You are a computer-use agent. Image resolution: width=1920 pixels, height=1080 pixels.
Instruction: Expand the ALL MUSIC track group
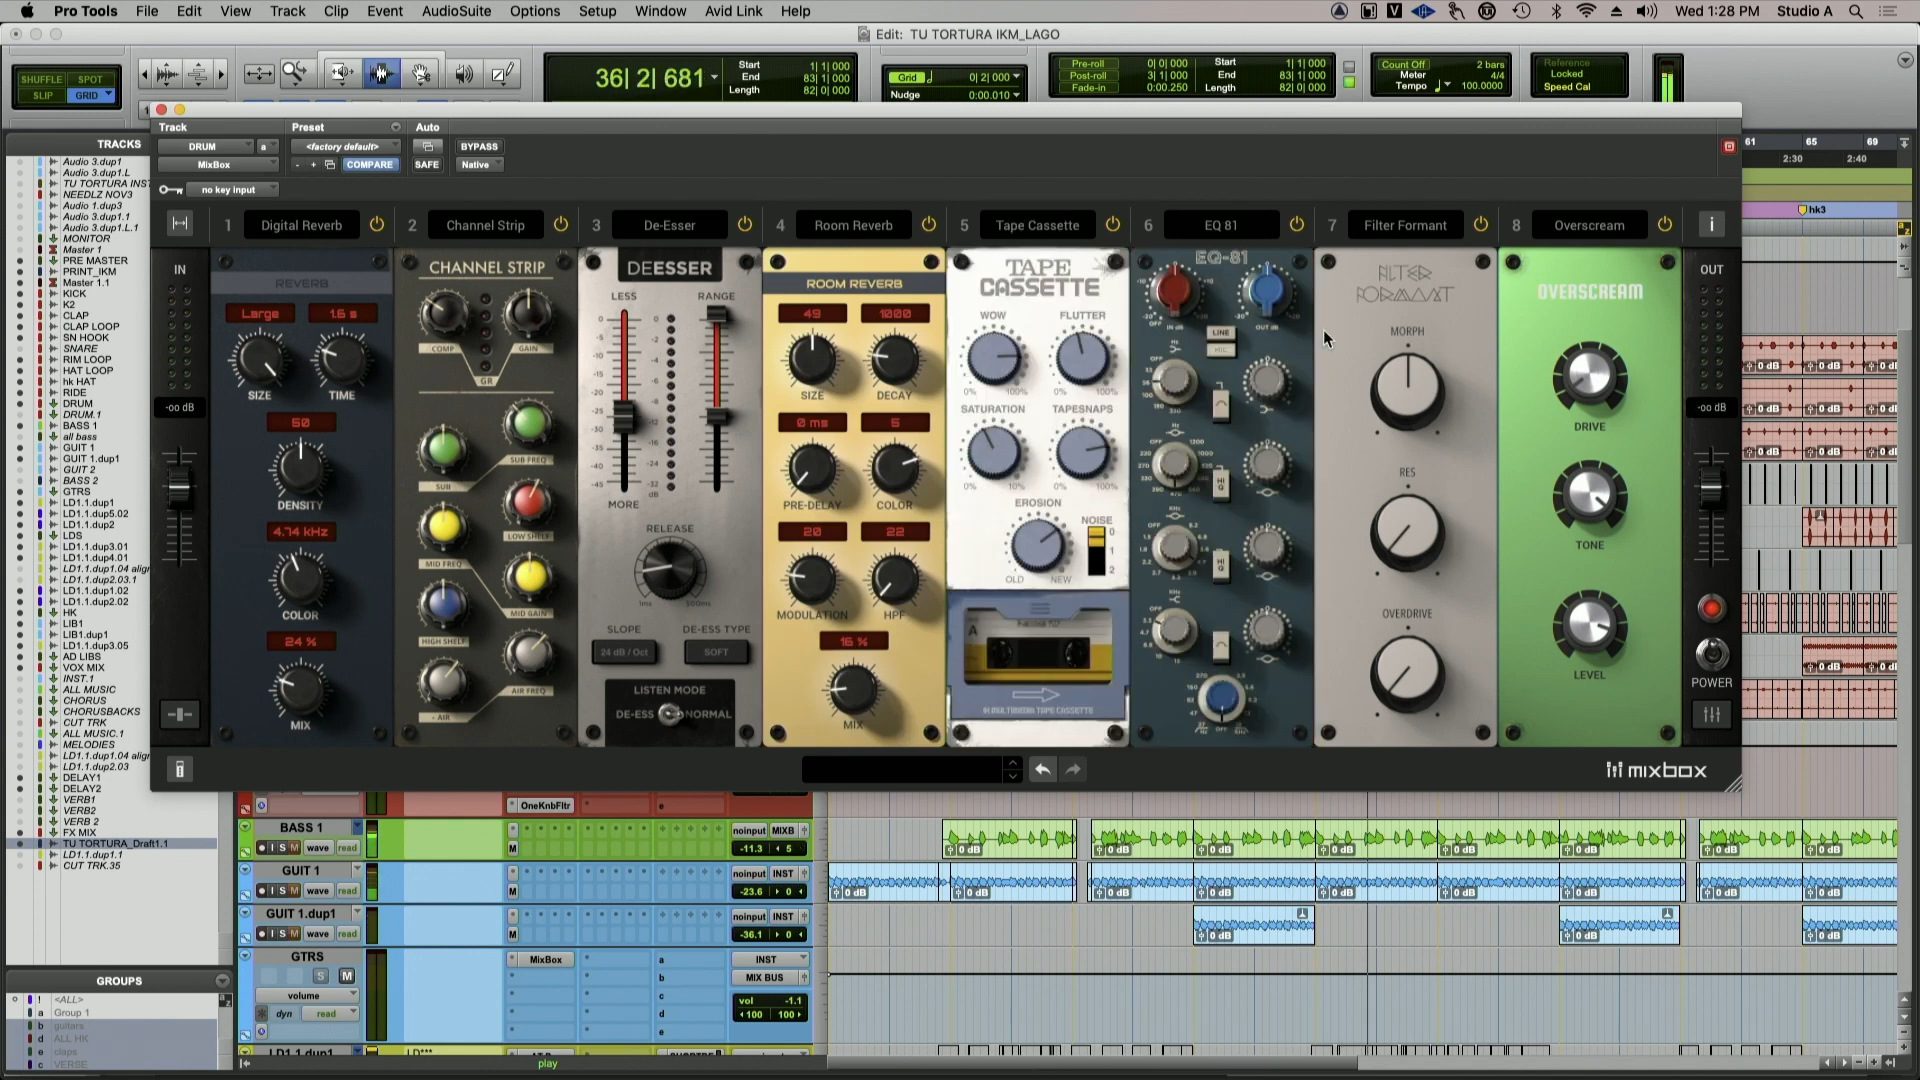[x=49, y=690]
